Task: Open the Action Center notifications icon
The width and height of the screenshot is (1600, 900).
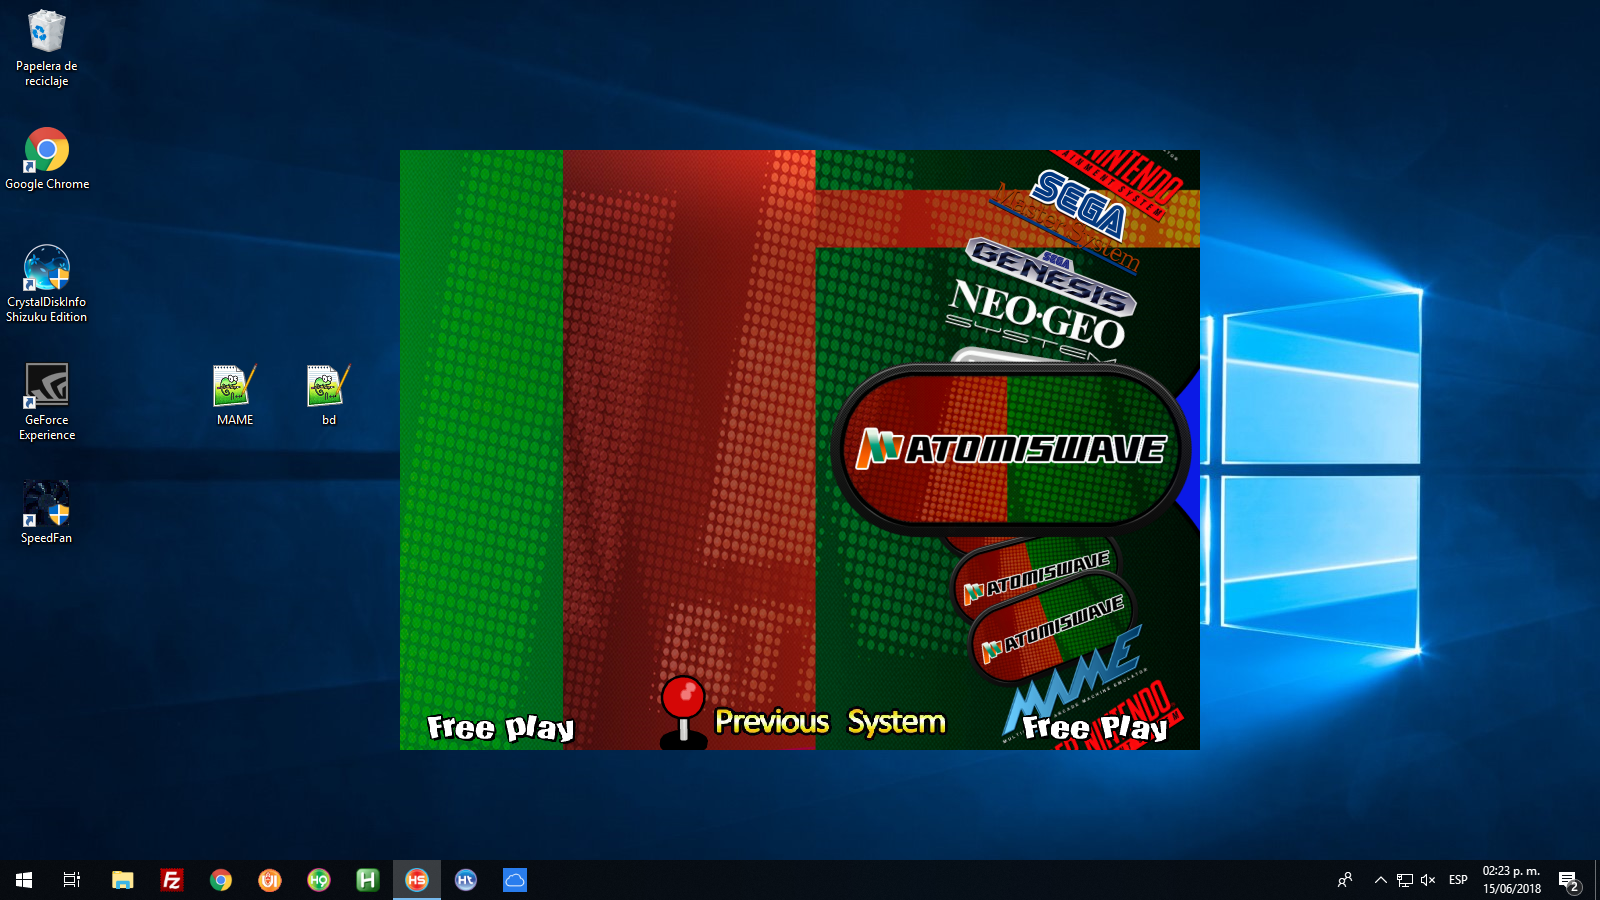Action: click(1568, 880)
